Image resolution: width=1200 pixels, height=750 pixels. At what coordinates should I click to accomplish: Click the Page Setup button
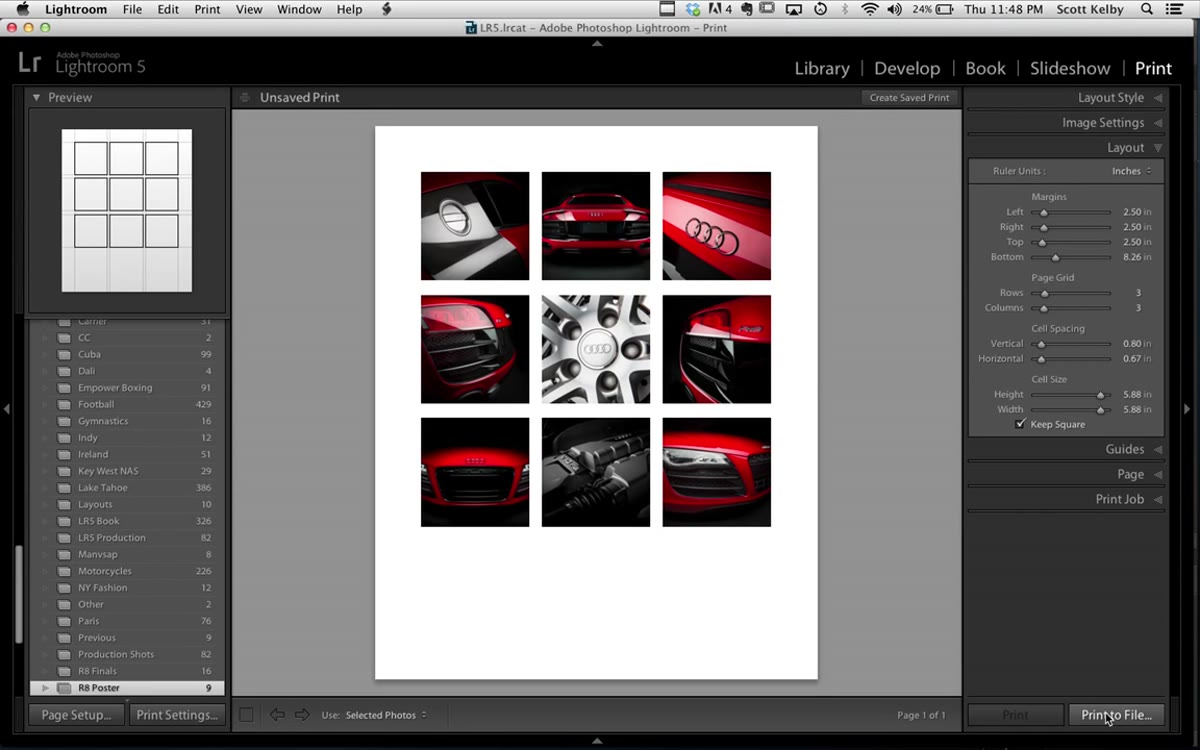[x=77, y=715]
